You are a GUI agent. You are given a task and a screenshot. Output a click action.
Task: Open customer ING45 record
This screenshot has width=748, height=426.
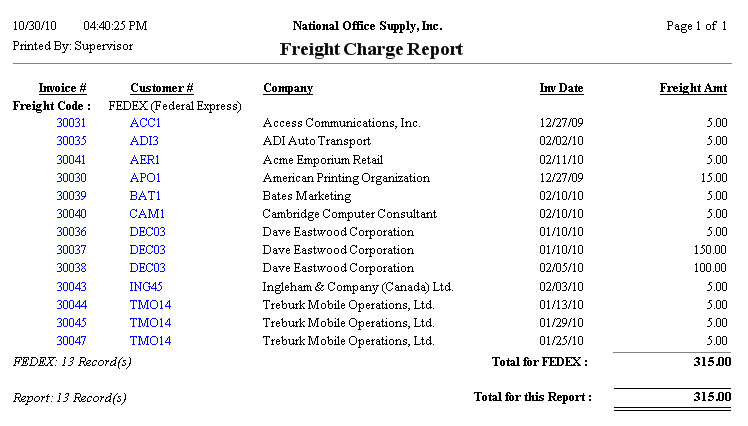coord(148,287)
